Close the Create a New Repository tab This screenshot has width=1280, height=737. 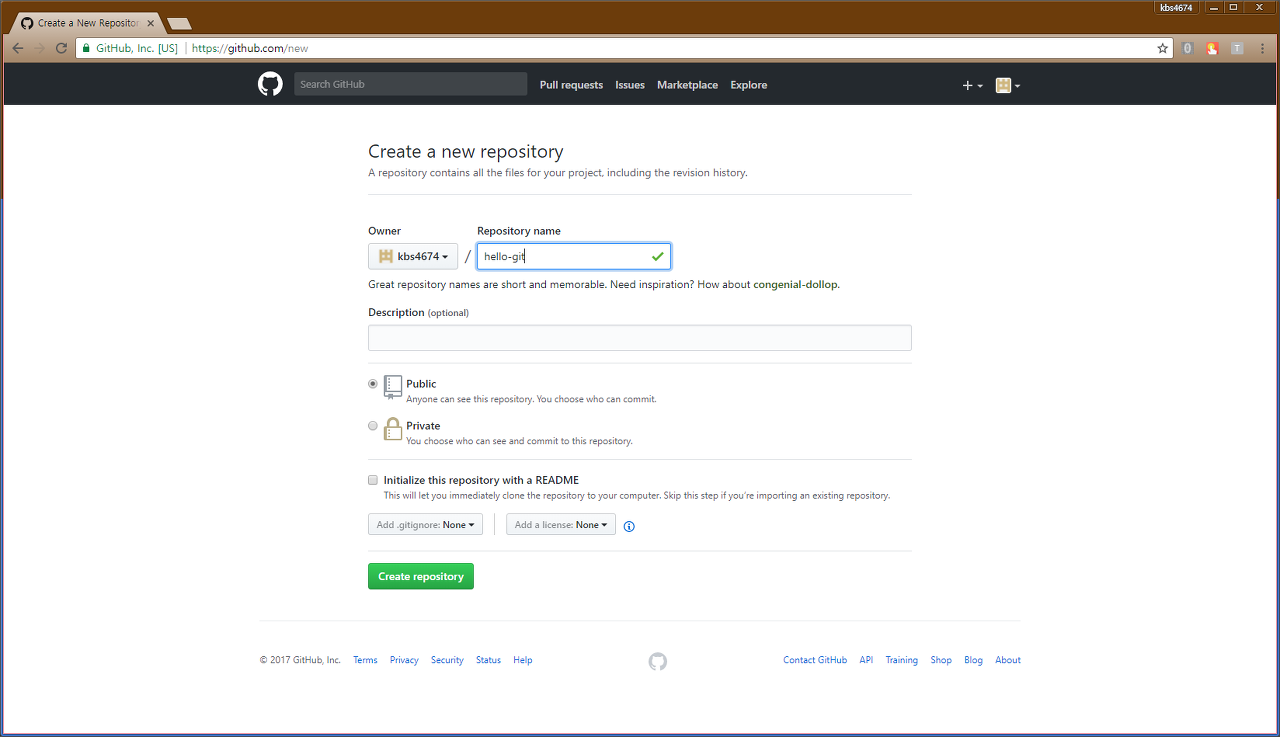(x=151, y=22)
